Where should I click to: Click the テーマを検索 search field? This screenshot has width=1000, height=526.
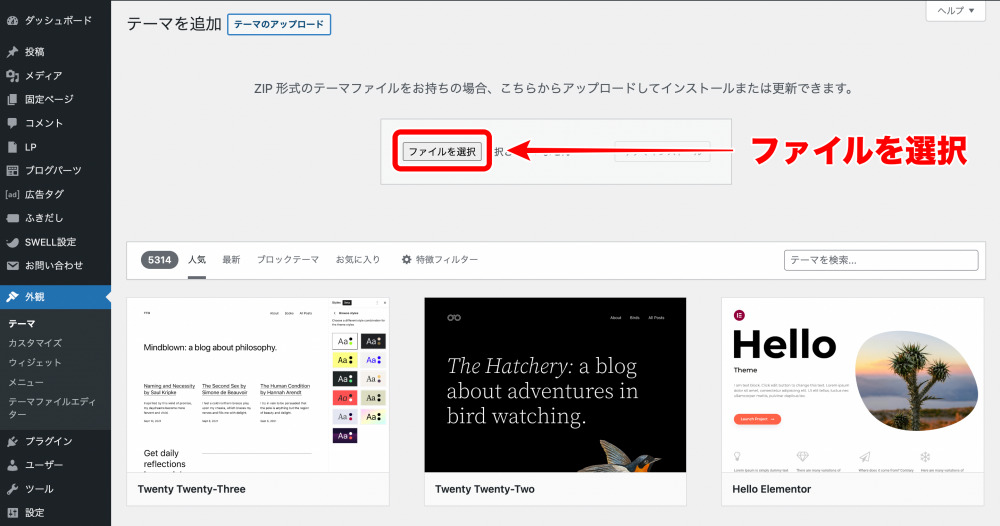[x=880, y=260]
